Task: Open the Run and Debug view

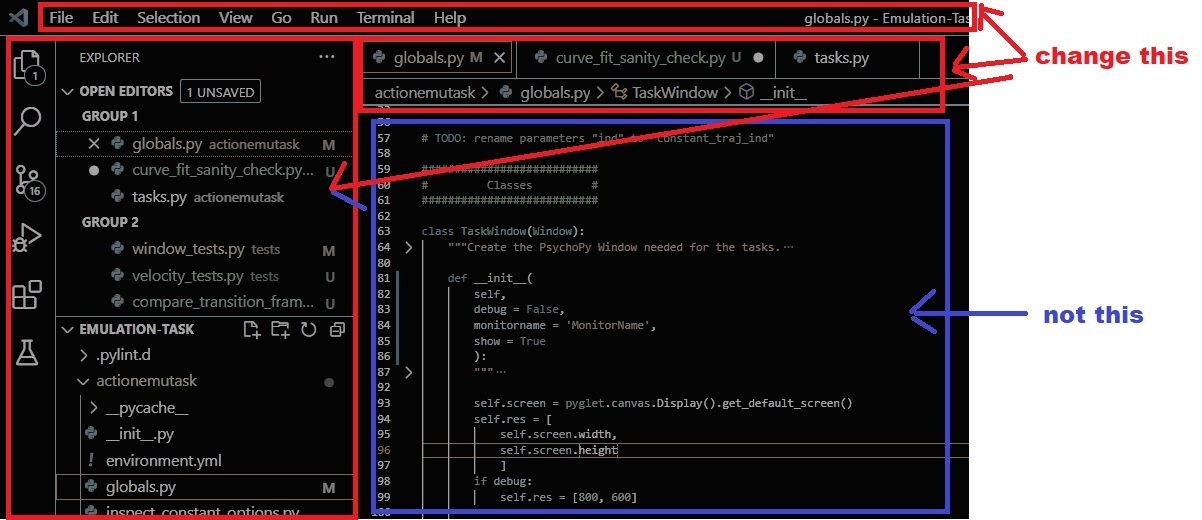Action: [27, 238]
